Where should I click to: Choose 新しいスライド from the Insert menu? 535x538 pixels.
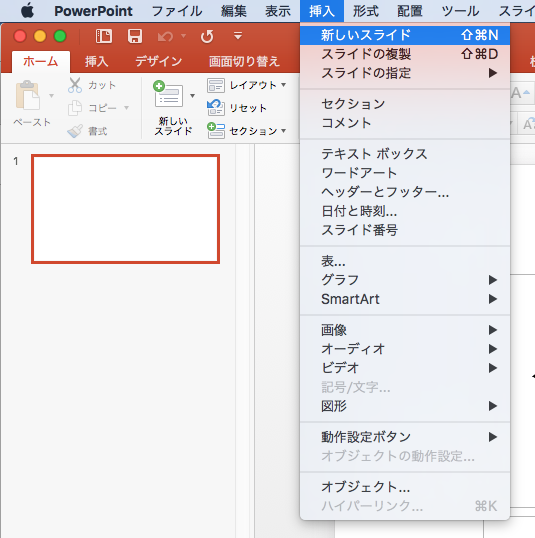click(405, 35)
